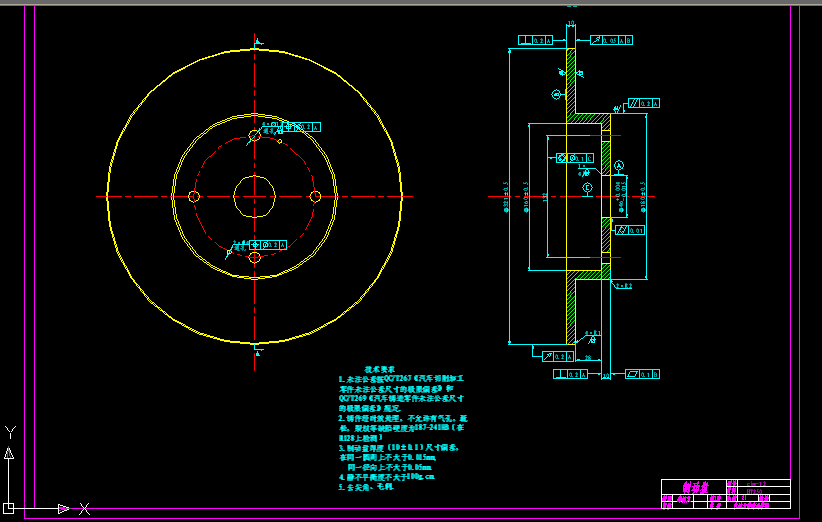Select the dimension 28 text

coord(588,358)
